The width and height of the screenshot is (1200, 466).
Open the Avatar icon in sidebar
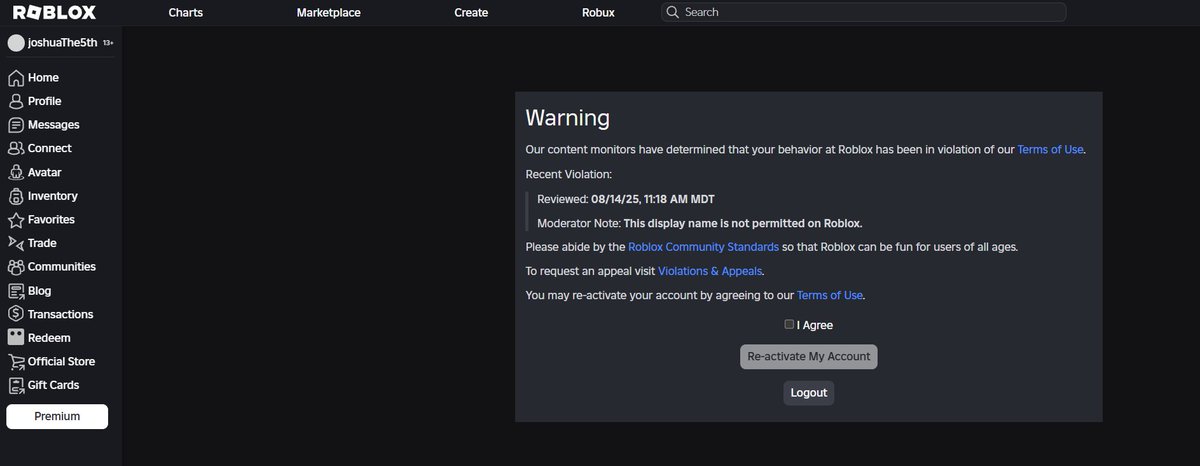pos(16,172)
